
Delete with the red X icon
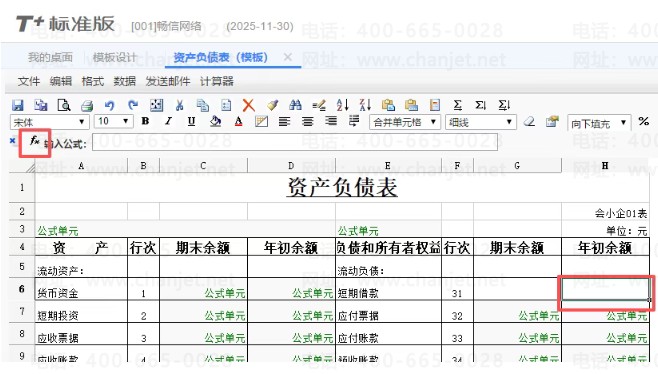coord(248,105)
